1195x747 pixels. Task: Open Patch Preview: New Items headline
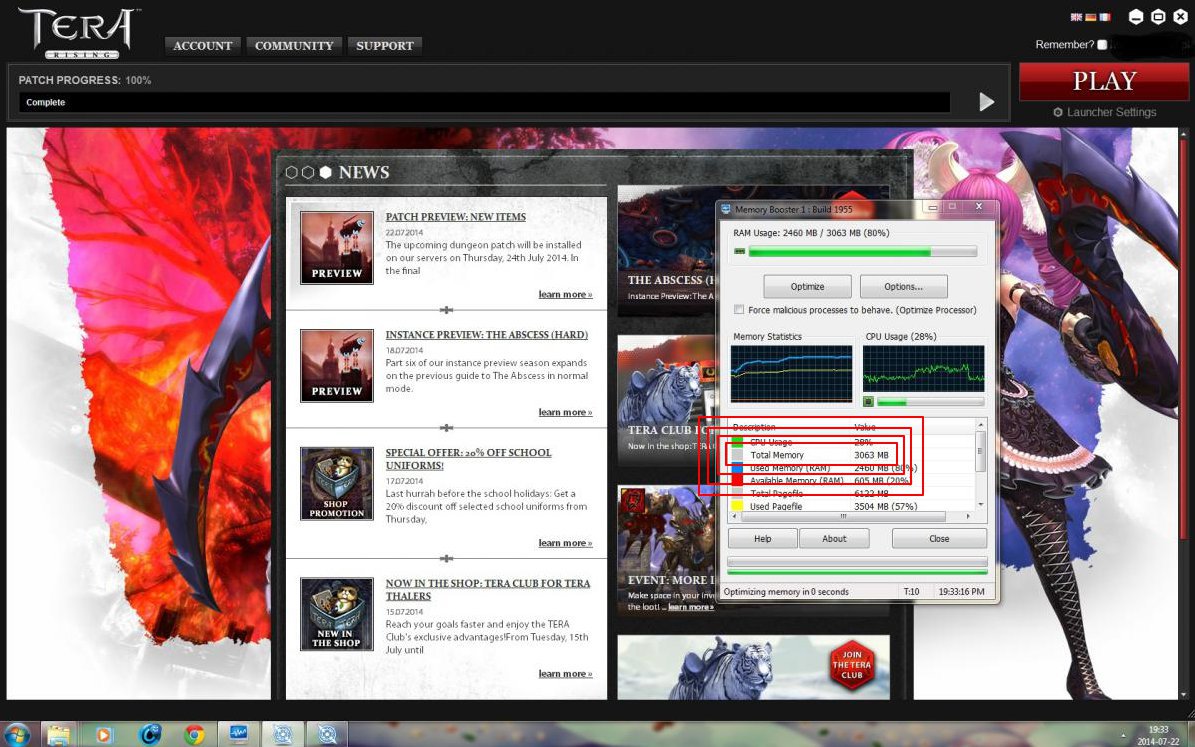[456, 217]
